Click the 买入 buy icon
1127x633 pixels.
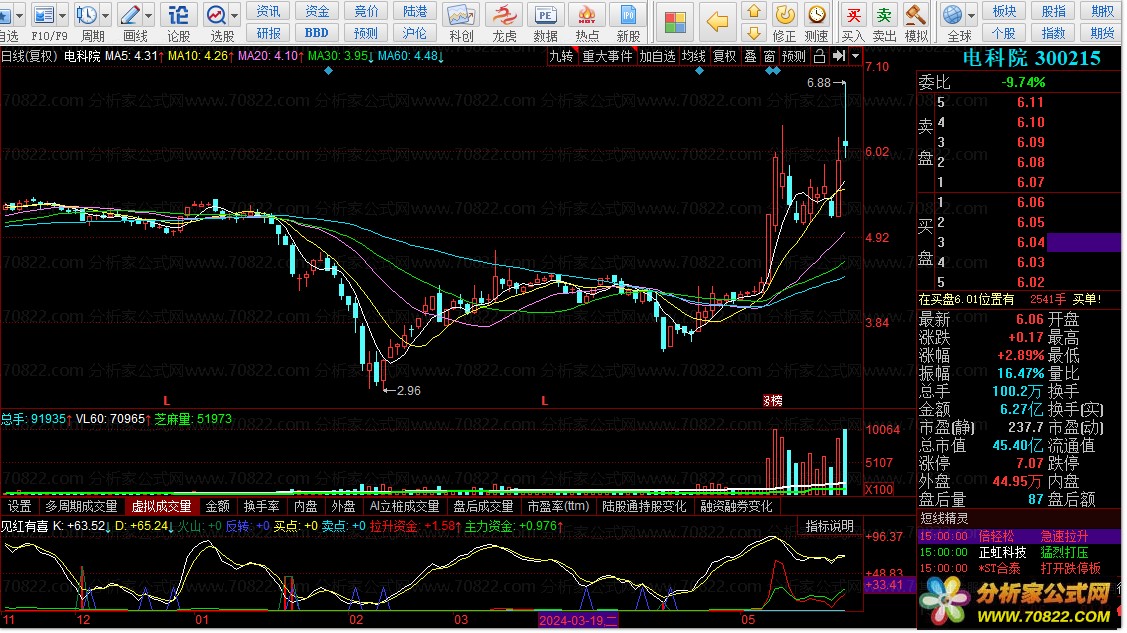pos(853,14)
